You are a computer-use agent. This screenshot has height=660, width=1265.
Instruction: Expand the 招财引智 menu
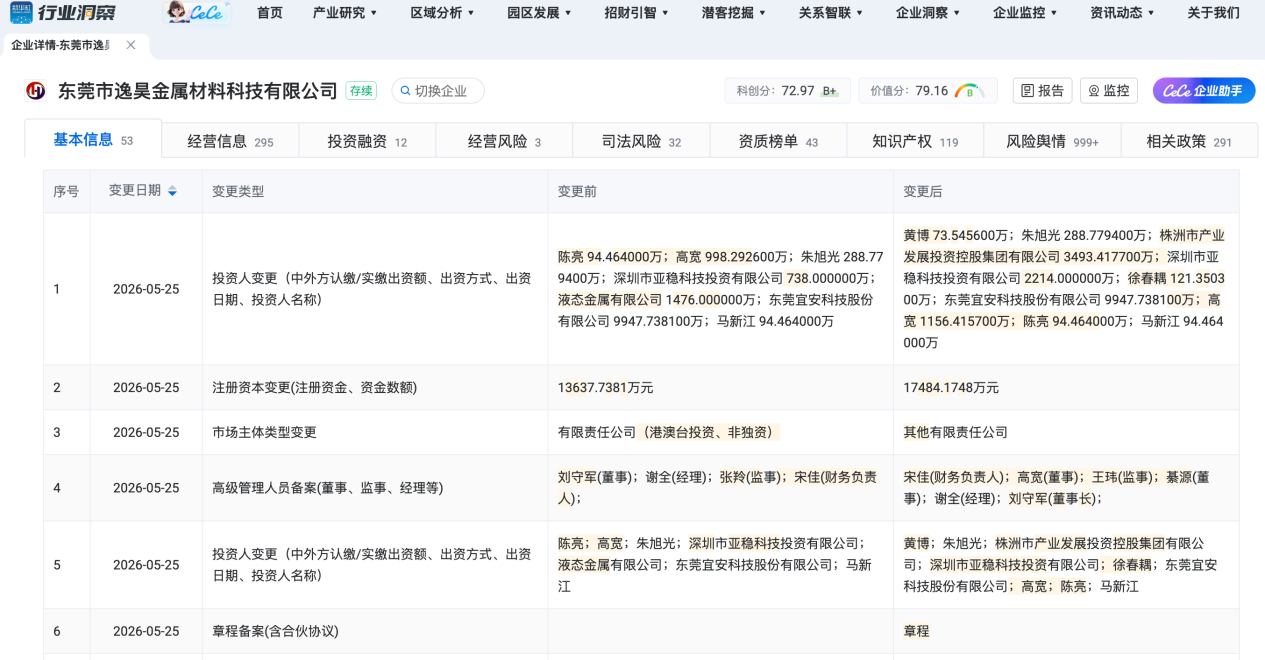coord(637,13)
